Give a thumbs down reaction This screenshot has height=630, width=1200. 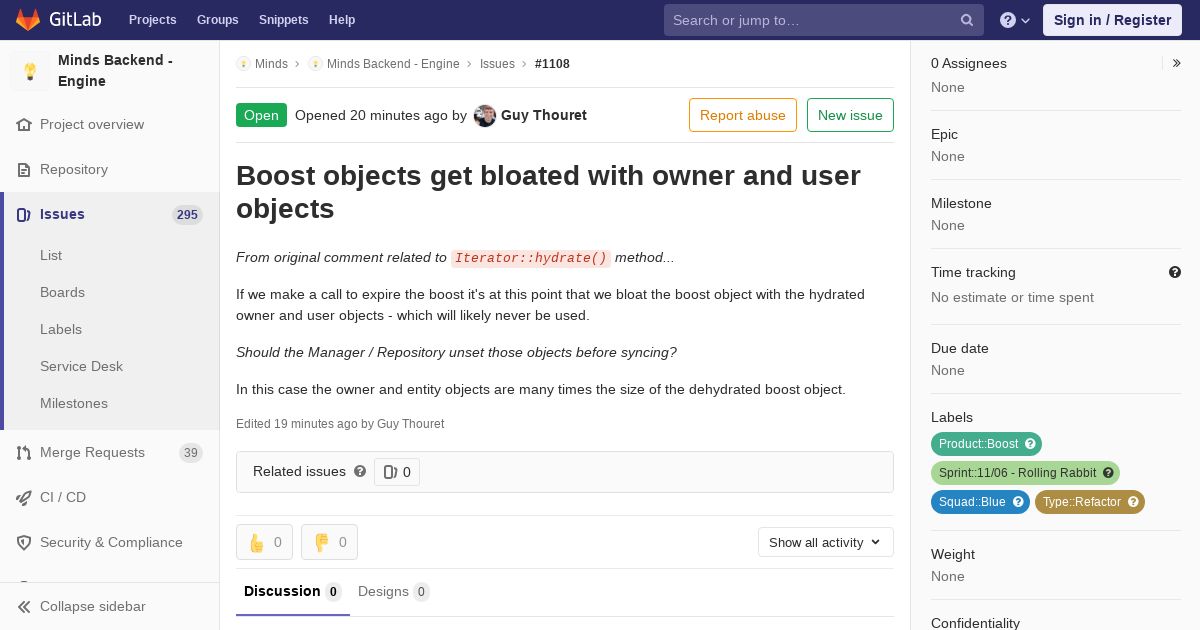pyautogui.click(x=329, y=542)
